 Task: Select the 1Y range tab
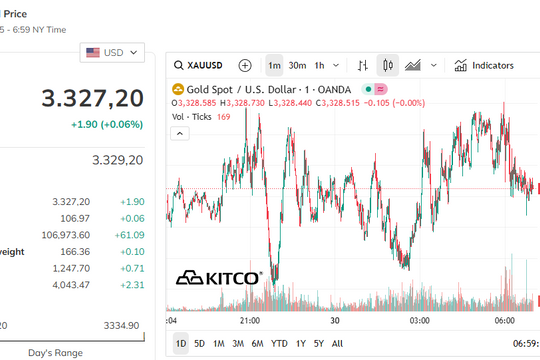[x=301, y=343]
